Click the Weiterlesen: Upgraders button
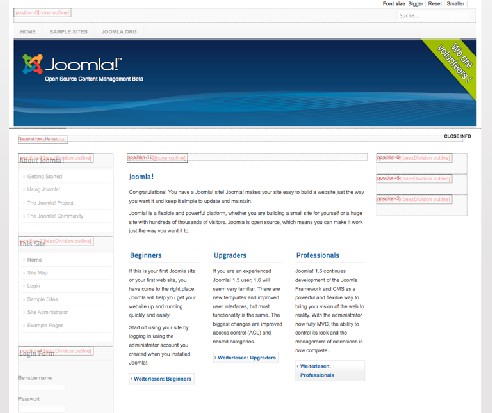 tap(246, 357)
